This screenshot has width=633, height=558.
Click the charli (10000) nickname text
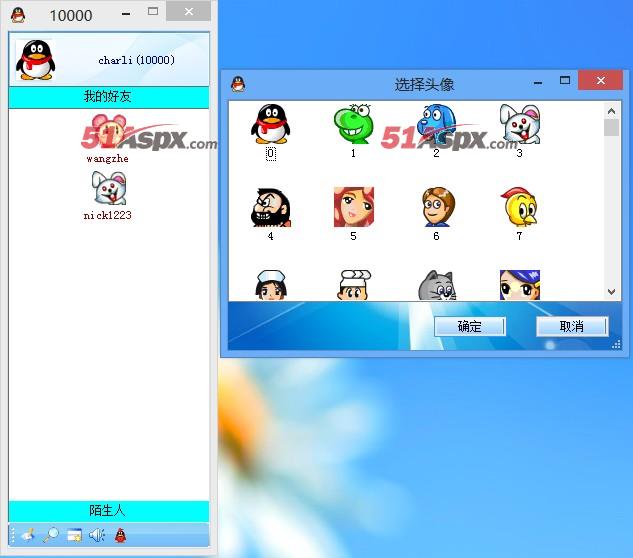136,60
